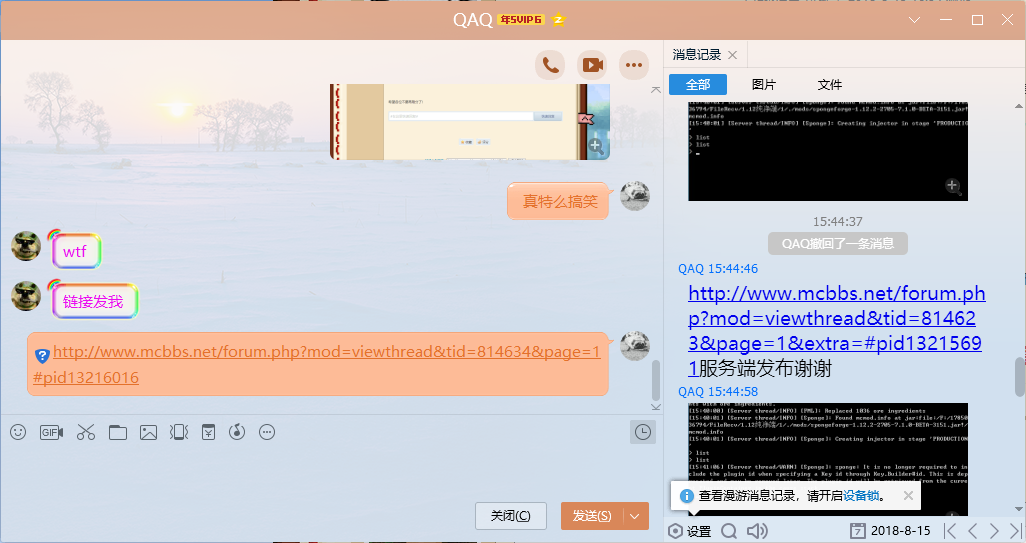The height and width of the screenshot is (543, 1026).
Task: Click the VIP6 badge in the title
Action: coord(521,20)
